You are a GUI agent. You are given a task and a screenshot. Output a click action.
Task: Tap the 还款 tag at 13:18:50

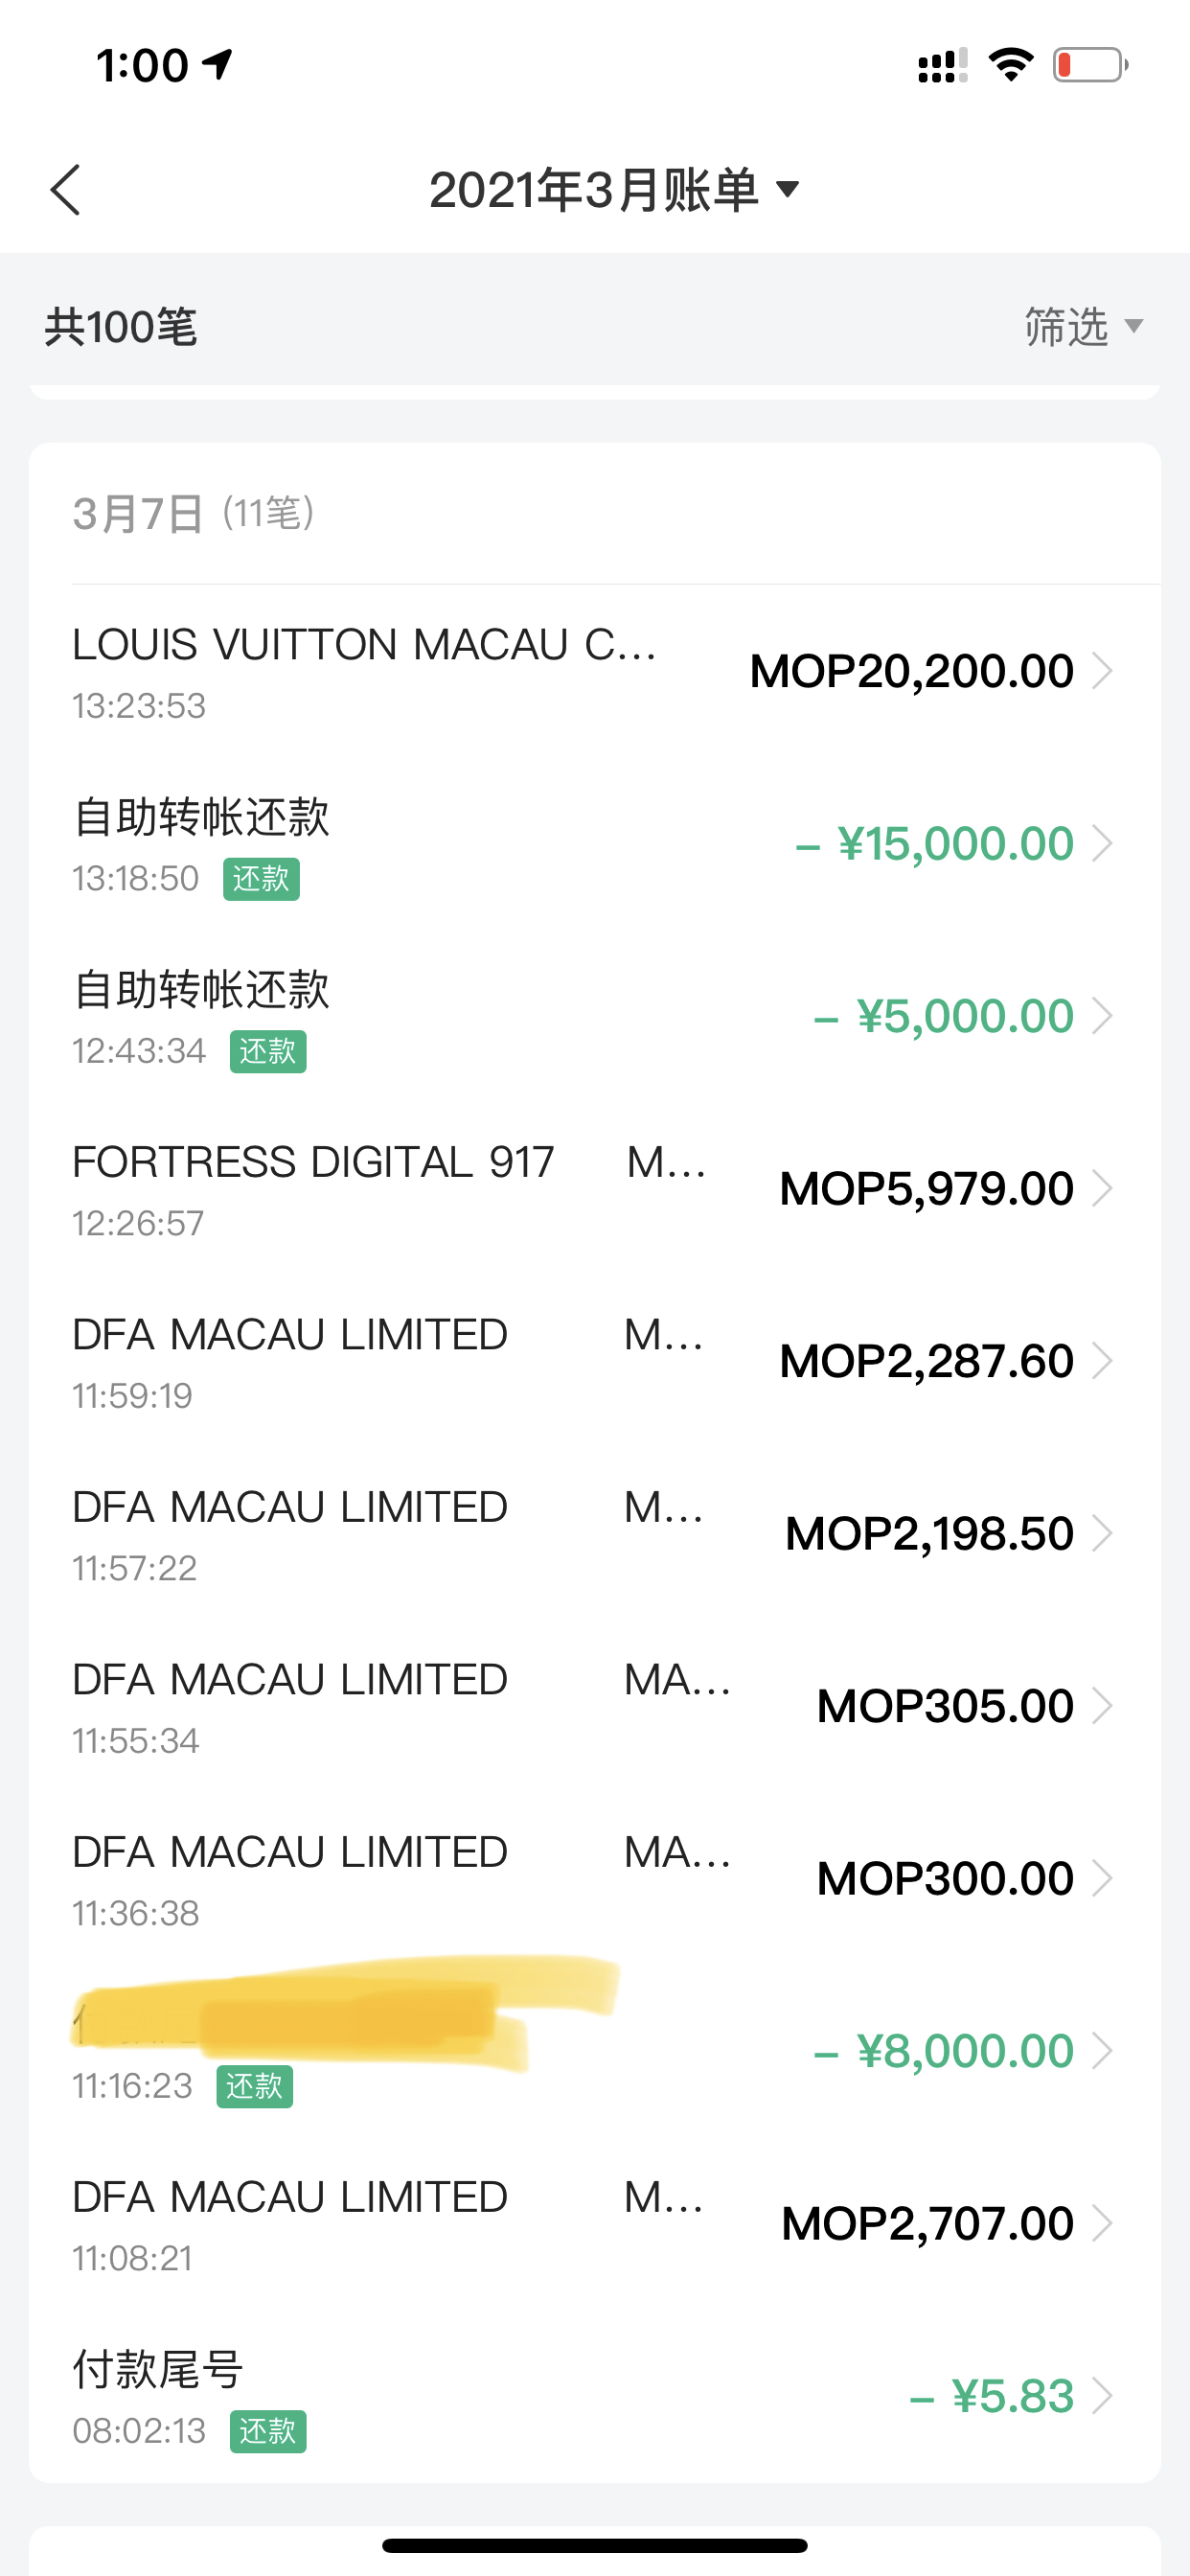[261, 879]
